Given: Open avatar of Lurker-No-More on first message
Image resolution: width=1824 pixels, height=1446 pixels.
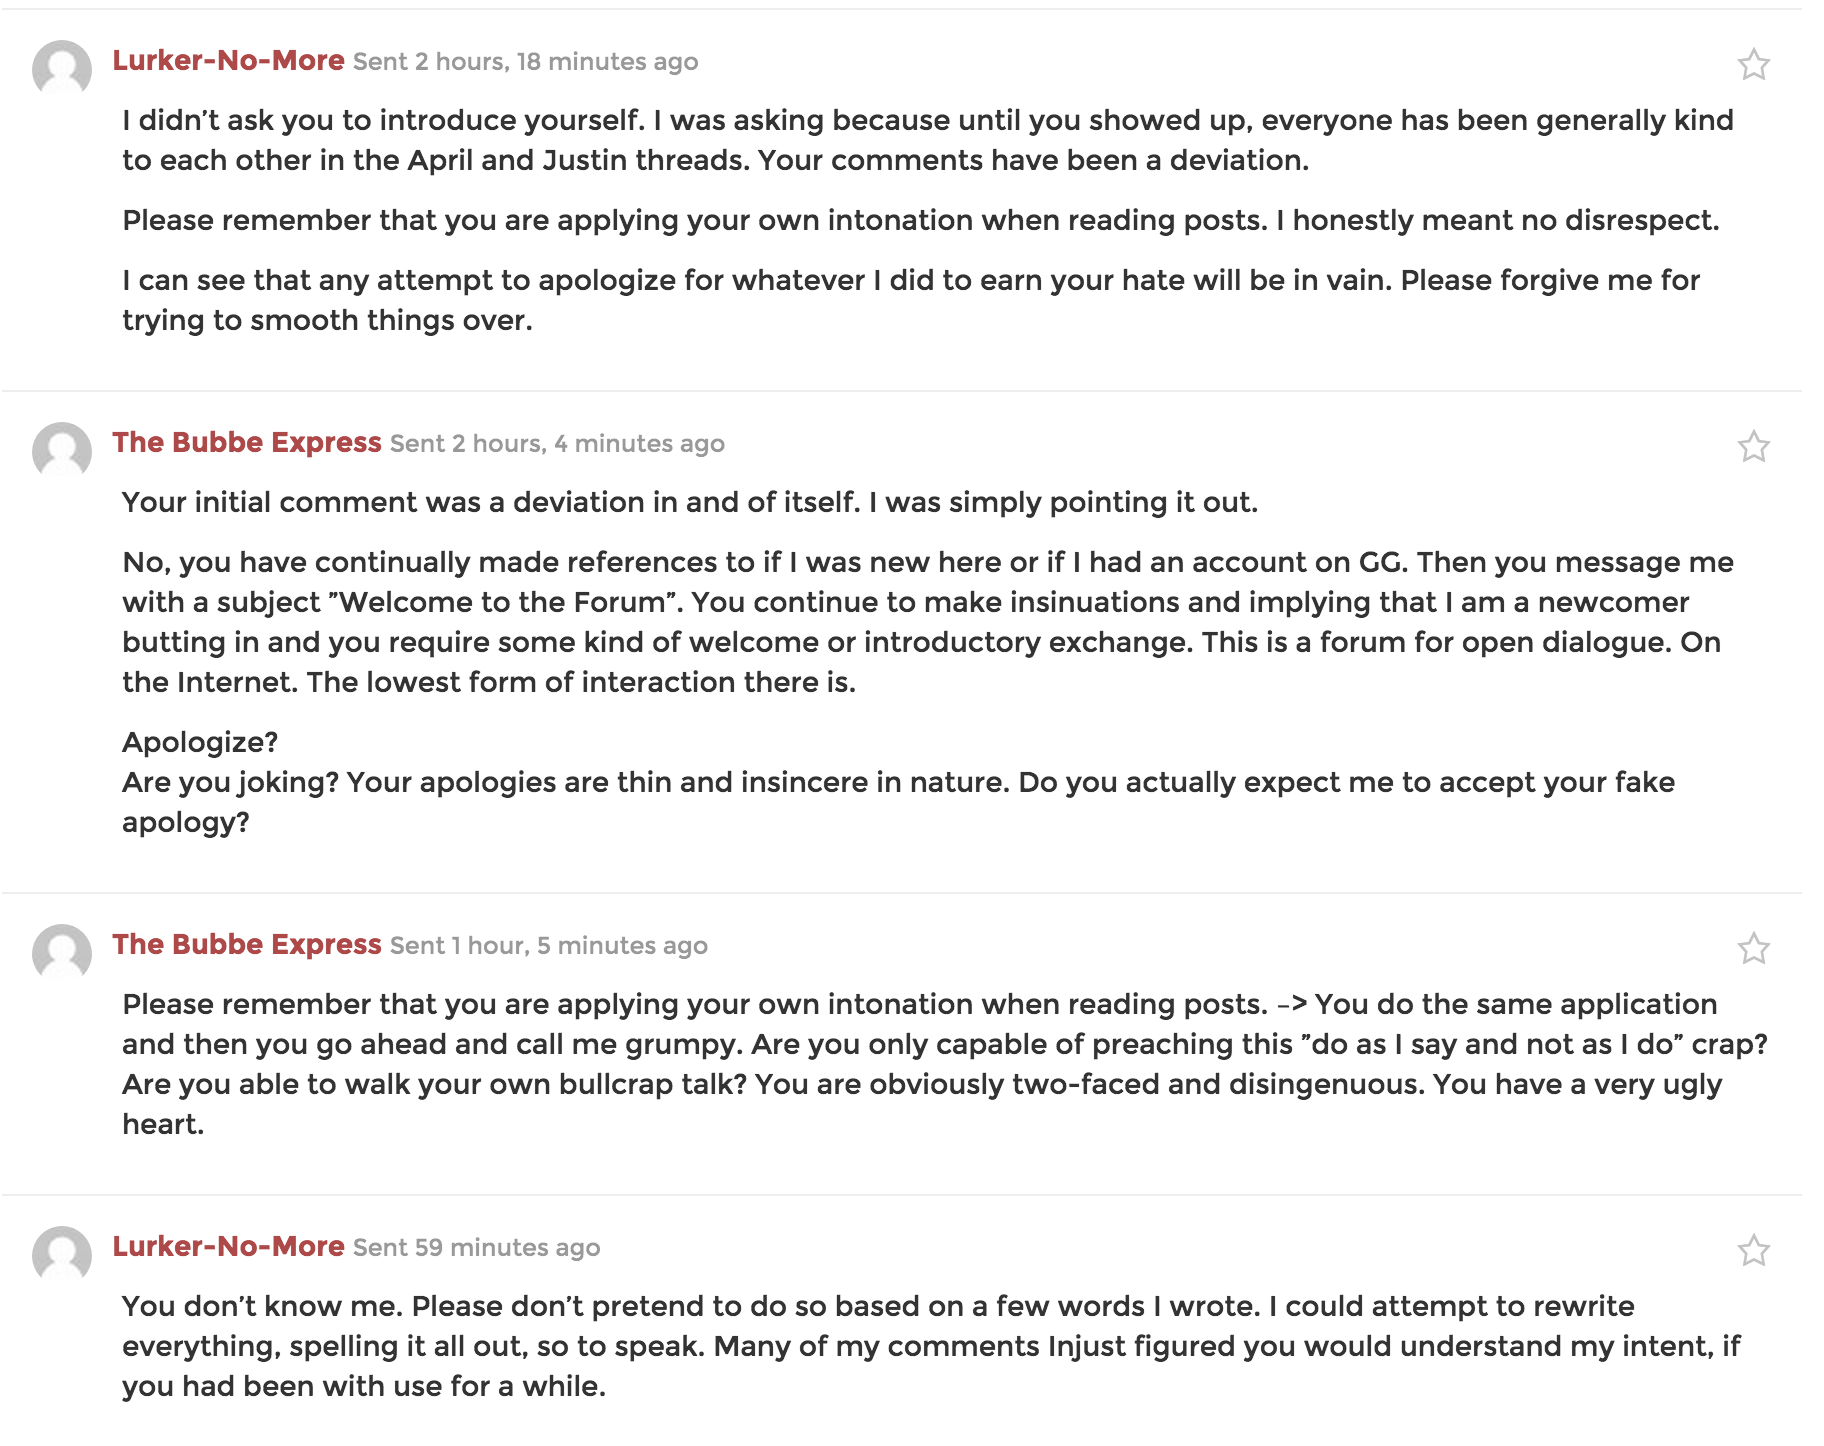Looking at the screenshot, I should [62, 70].
